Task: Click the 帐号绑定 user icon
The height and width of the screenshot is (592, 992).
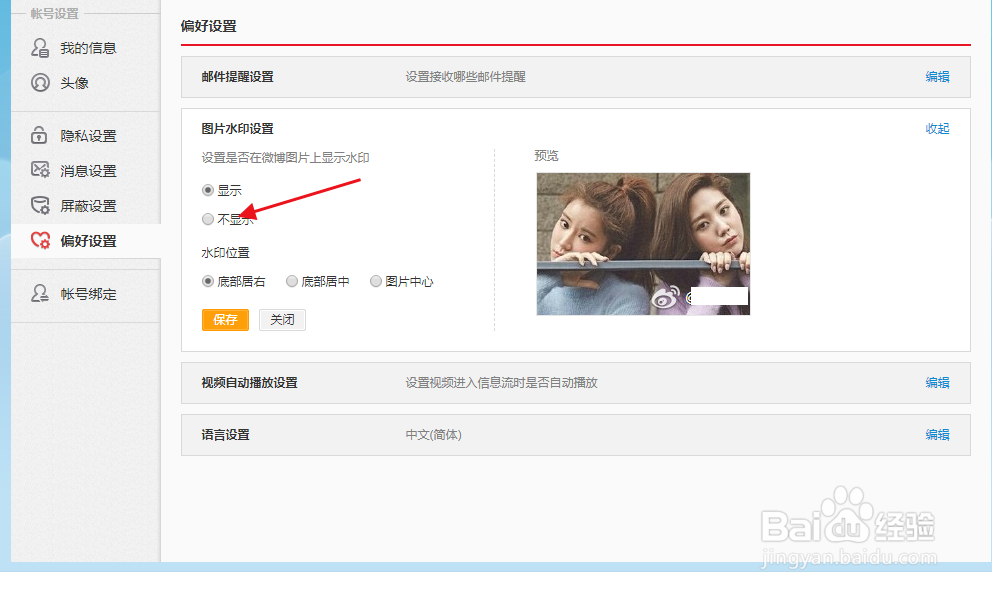Action: click(40, 293)
